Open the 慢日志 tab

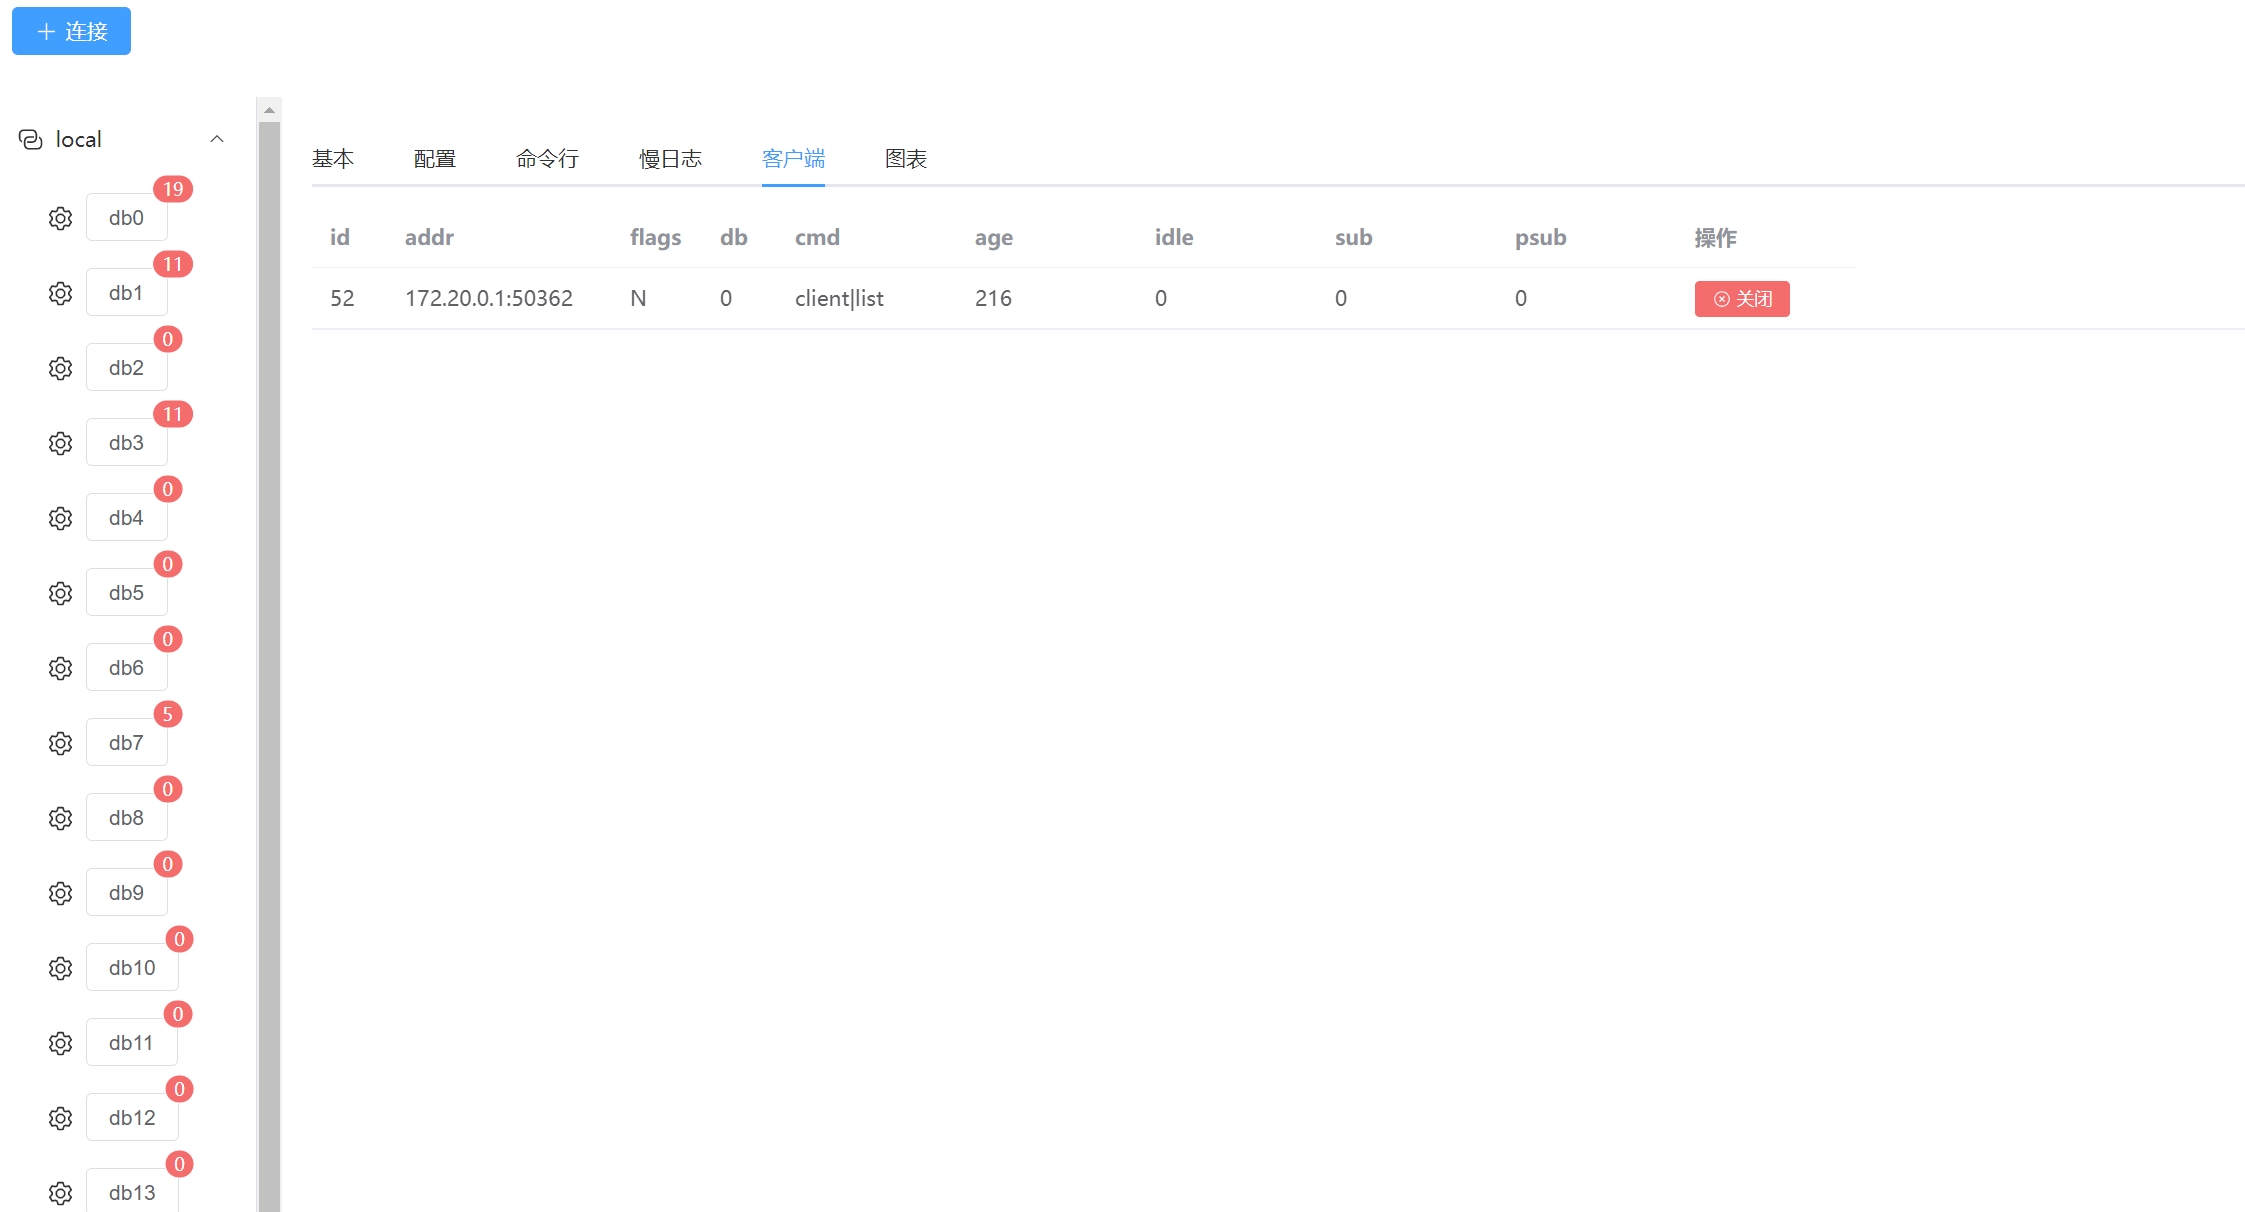point(670,159)
